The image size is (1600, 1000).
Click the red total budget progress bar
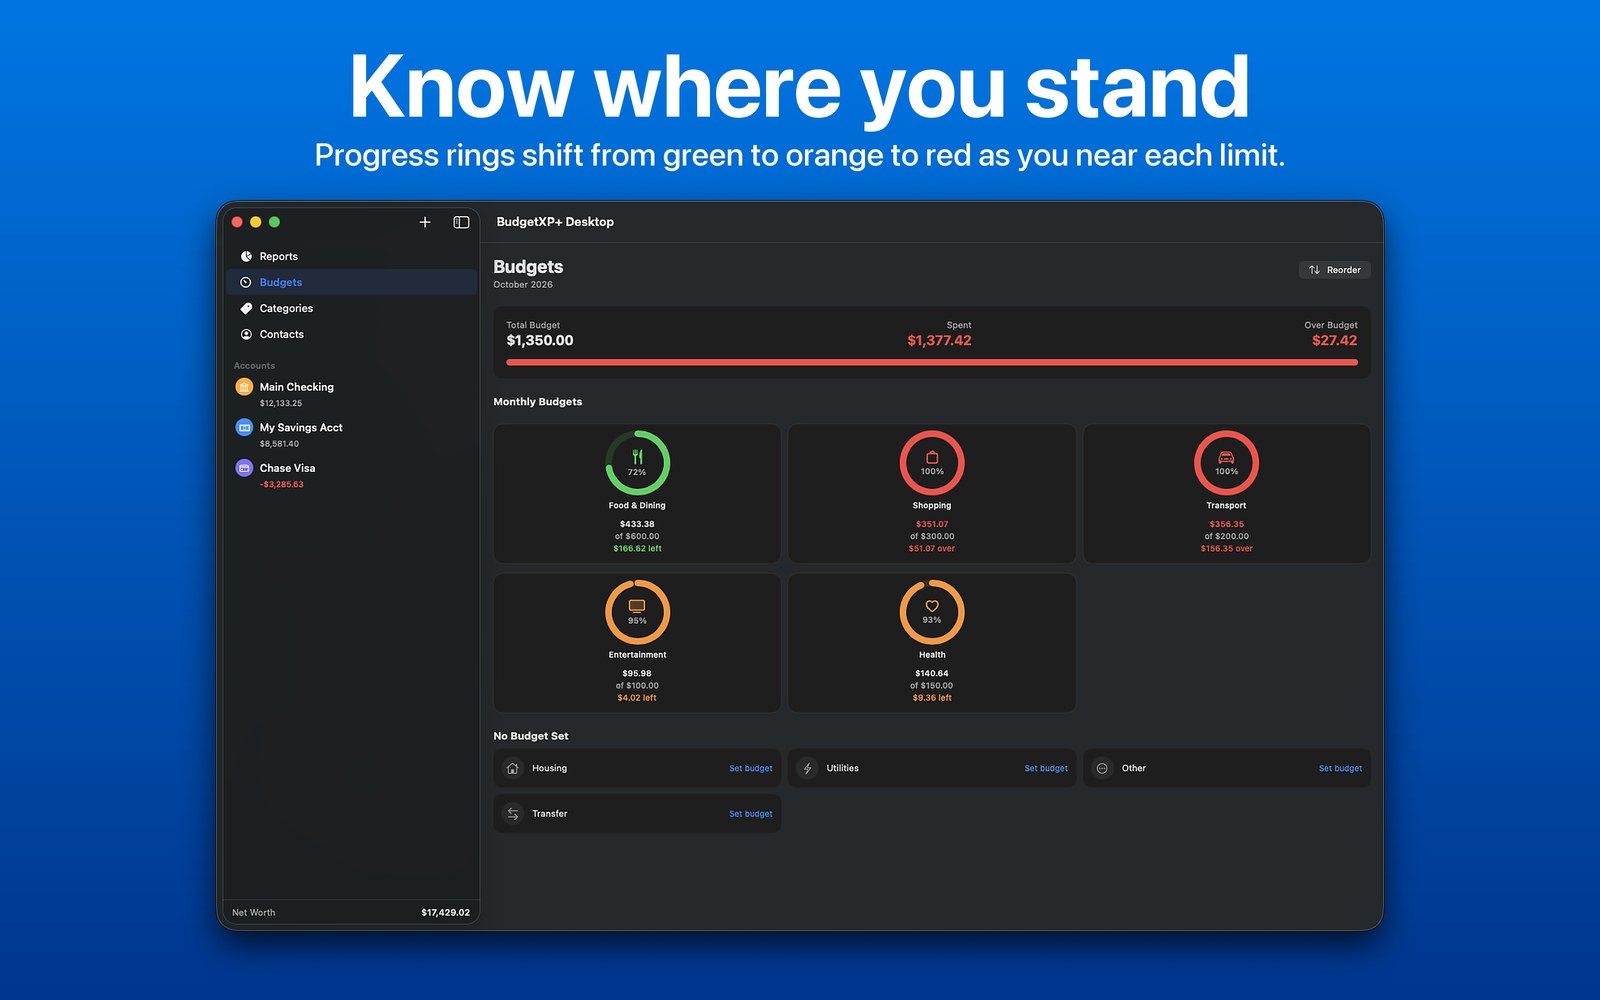(x=932, y=362)
